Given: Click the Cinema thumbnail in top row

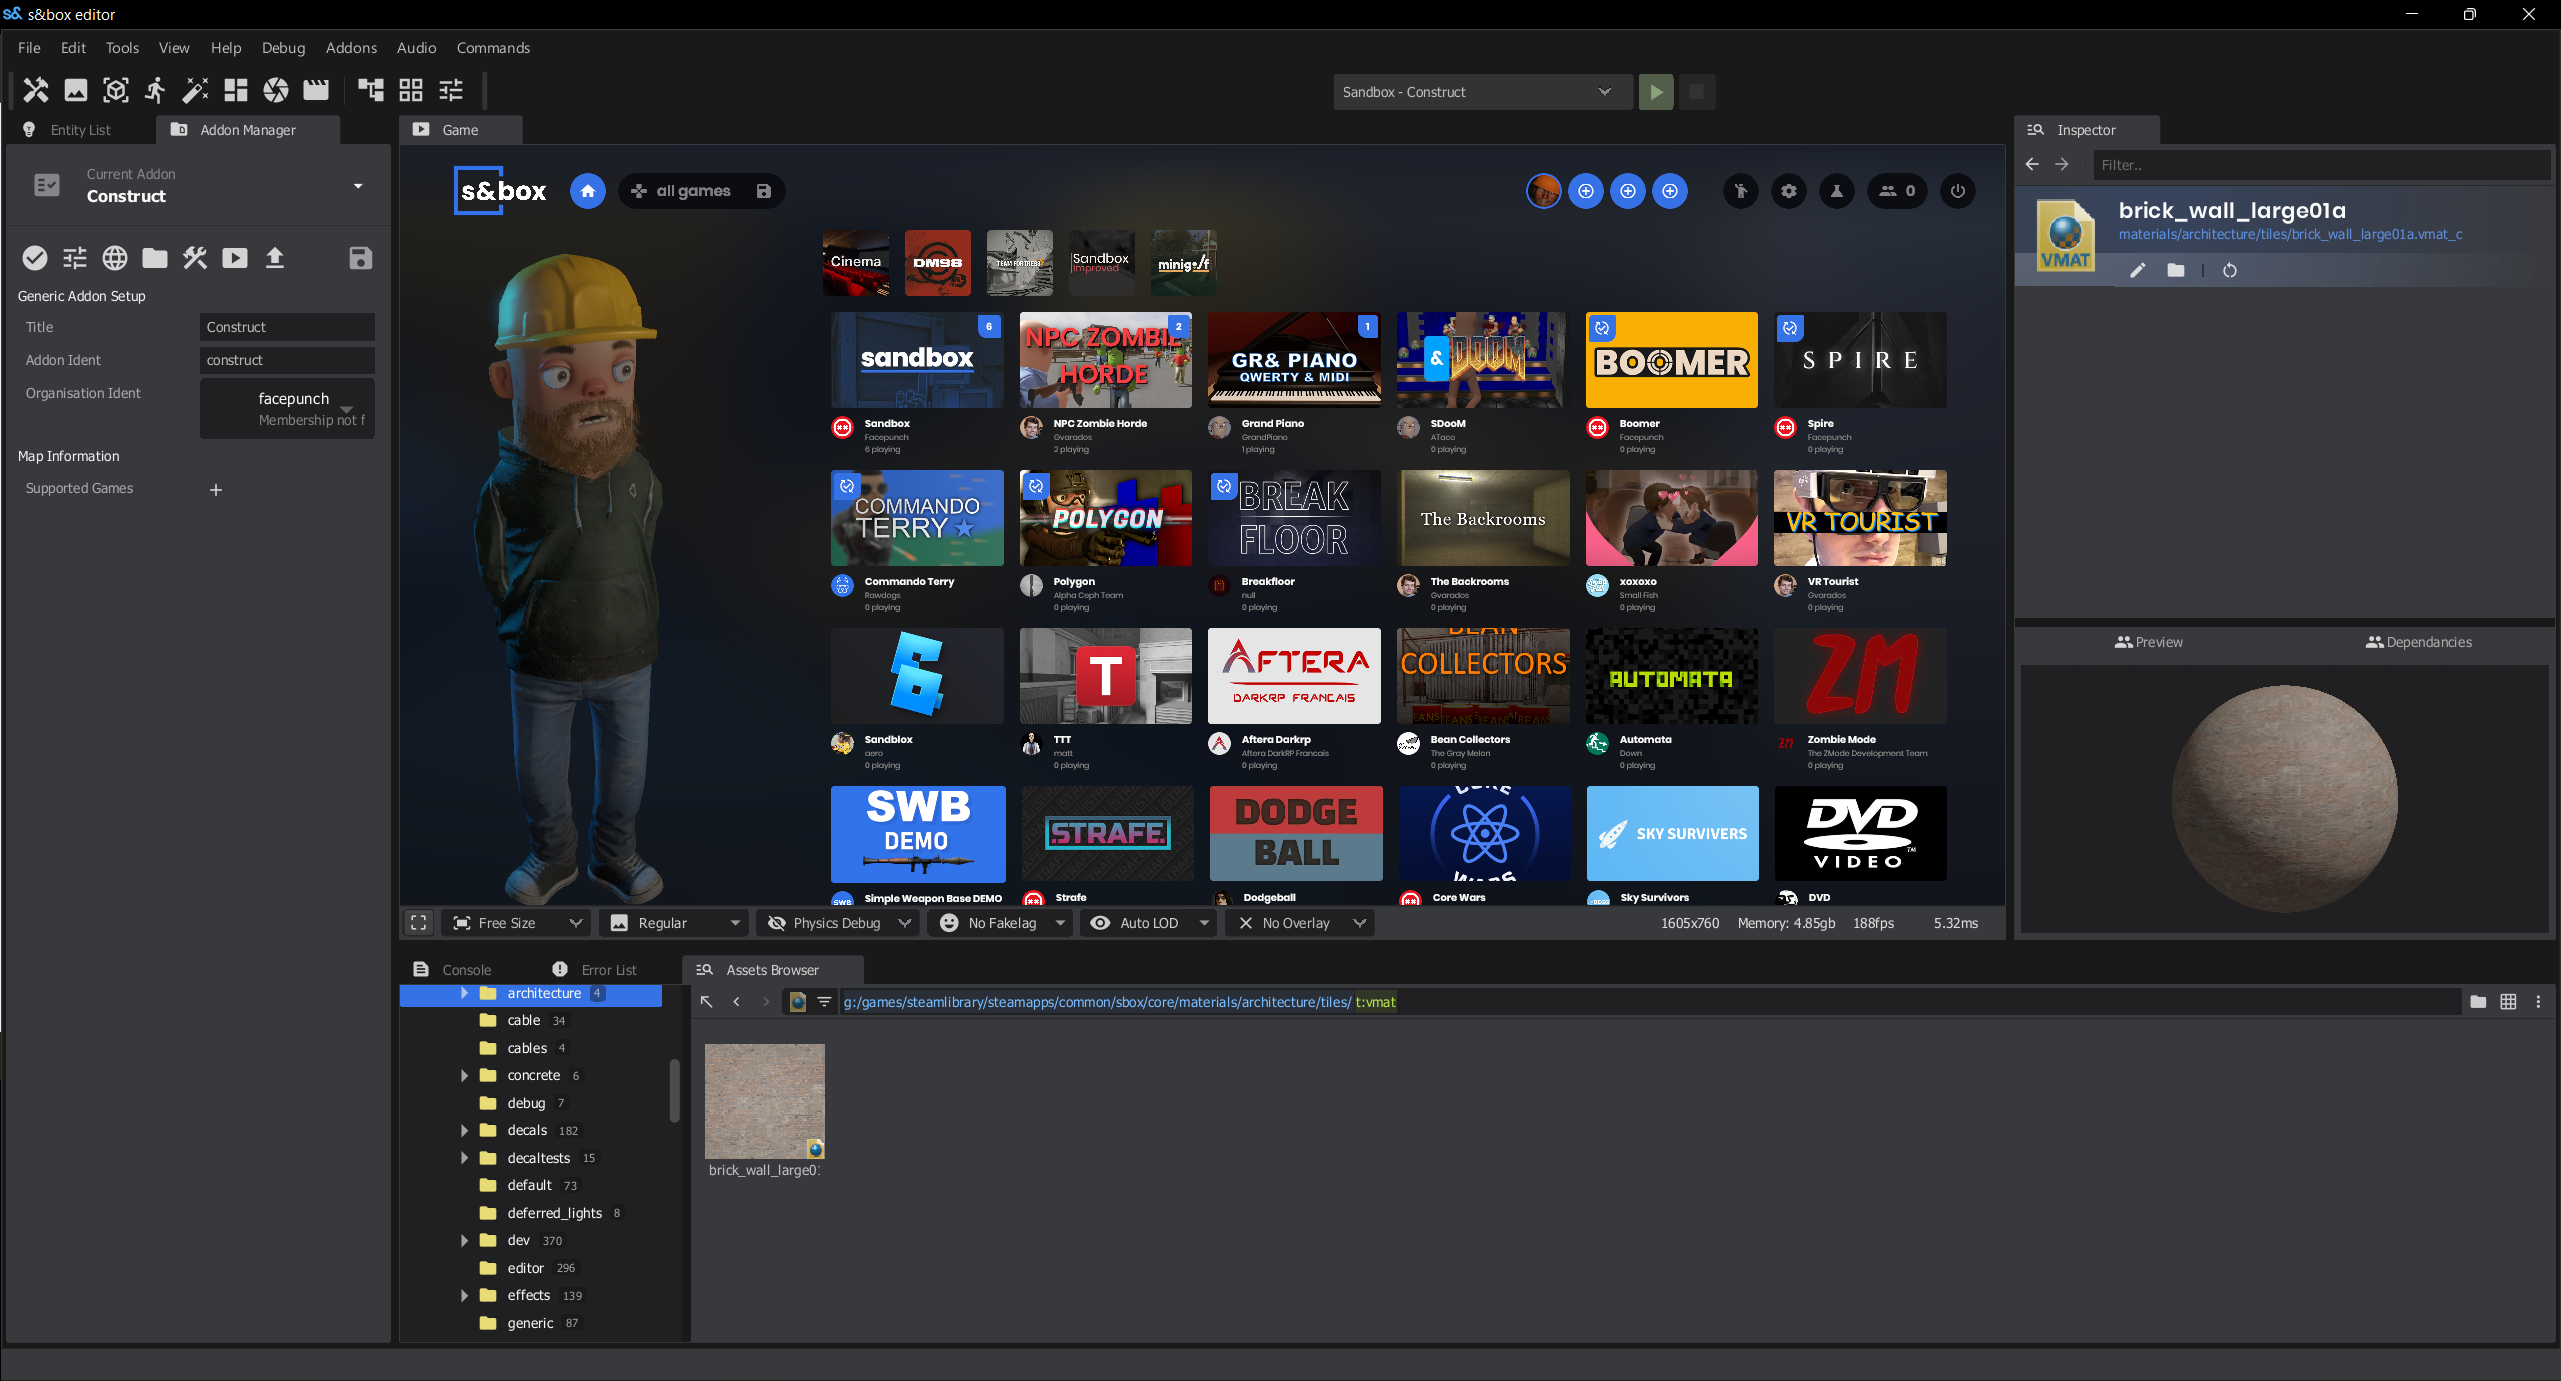Looking at the screenshot, I should tap(856, 262).
